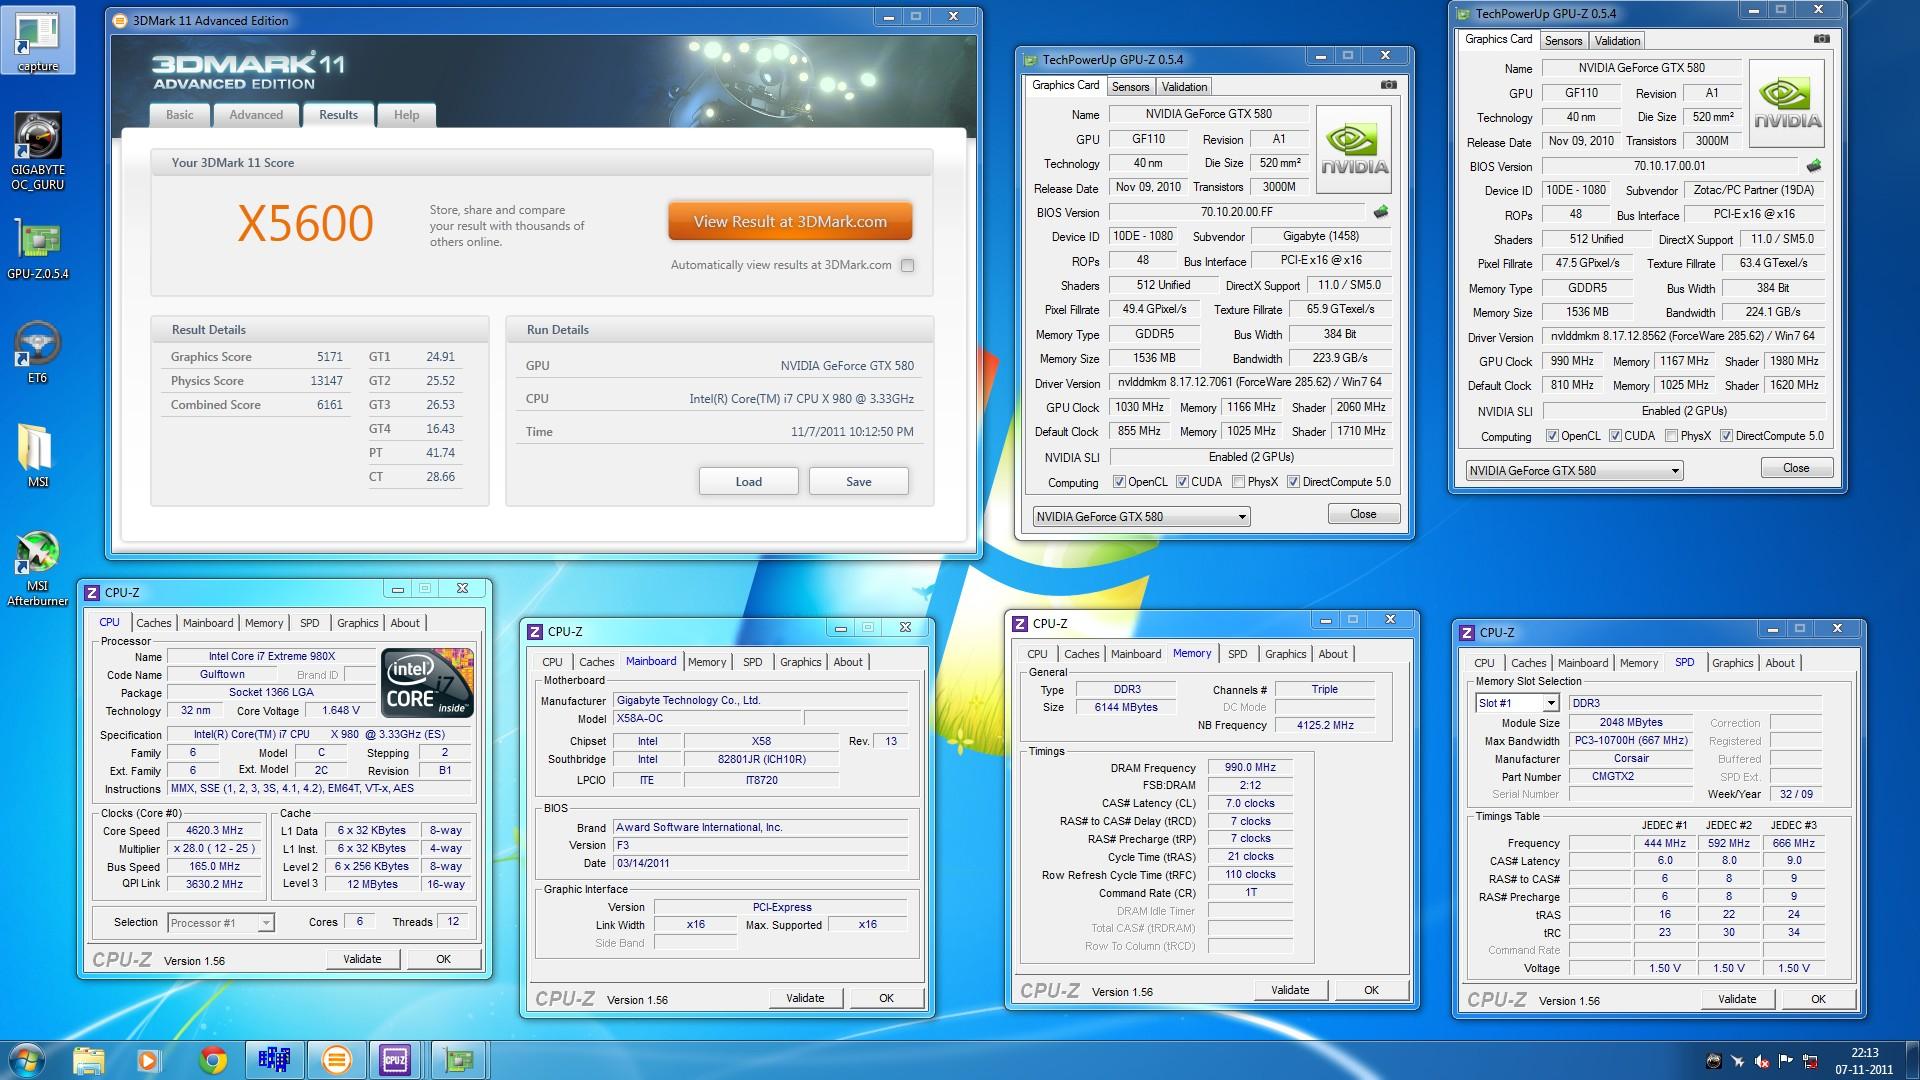The width and height of the screenshot is (1920, 1080).
Task: Click the BIOS save chip icon in Gigabyte GPU-Z
Action: tap(1381, 212)
